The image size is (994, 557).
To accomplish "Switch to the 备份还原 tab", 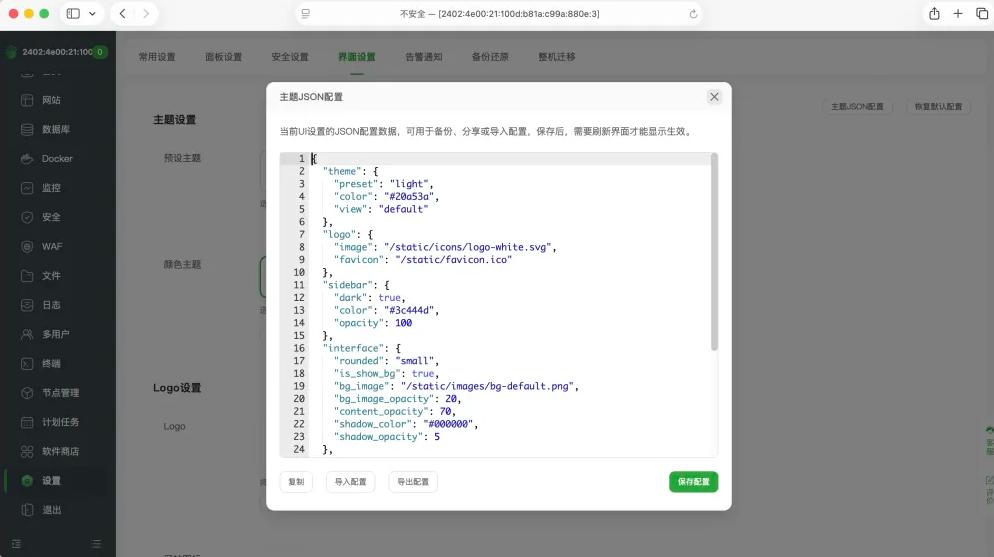I will (490, 57).
